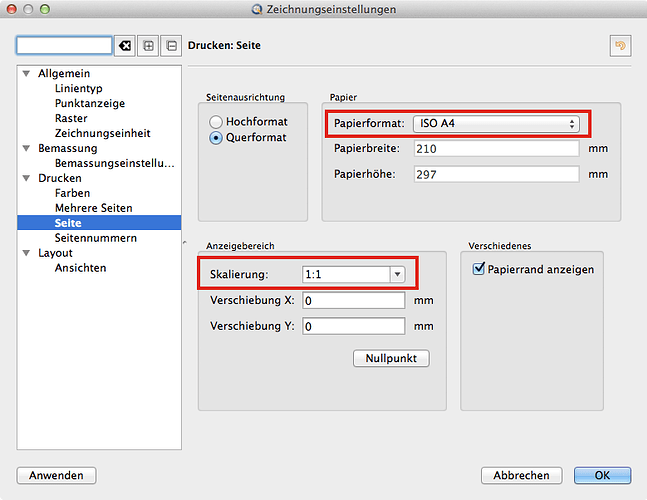Select Farben in the settings tree
The height and width of the screenshot is (500, 647).
coord(72,193)
